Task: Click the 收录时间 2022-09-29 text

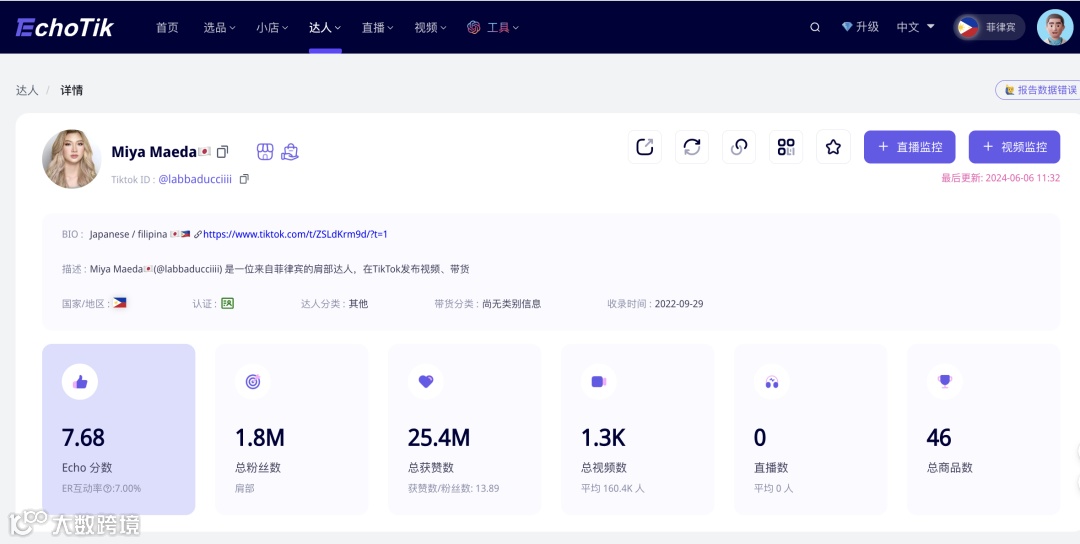Action: pyautogui.click(x=655, y=304)
